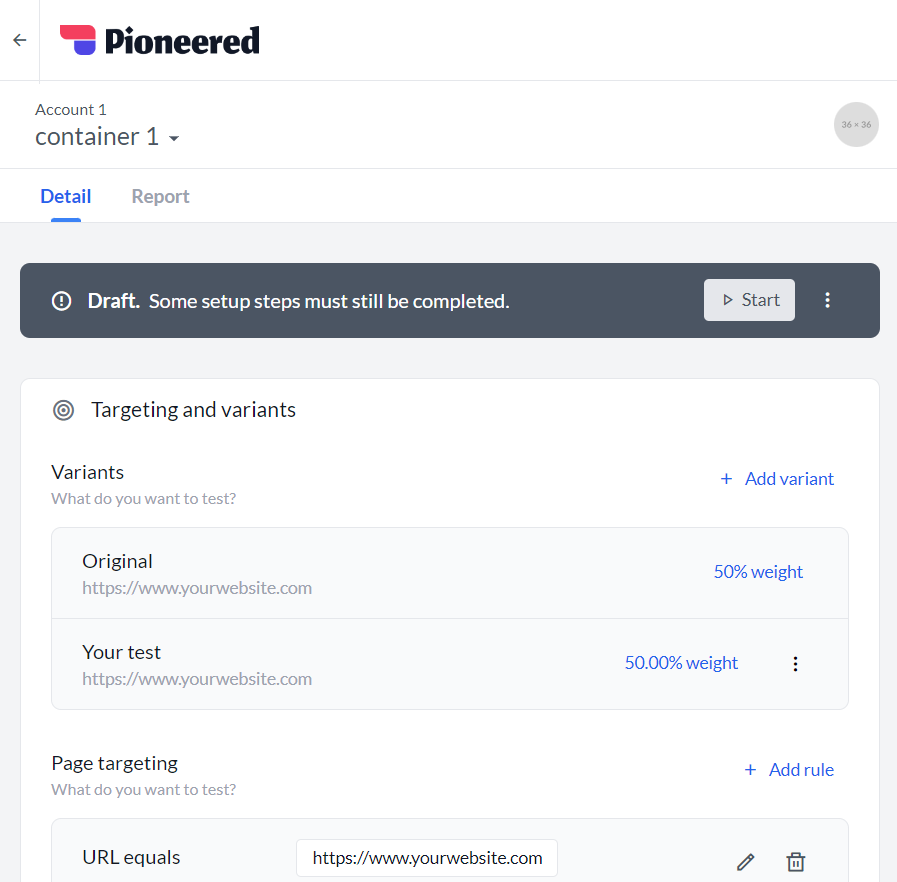
Task: Click the back arrow icon
Action: click(x=20, y=40)
